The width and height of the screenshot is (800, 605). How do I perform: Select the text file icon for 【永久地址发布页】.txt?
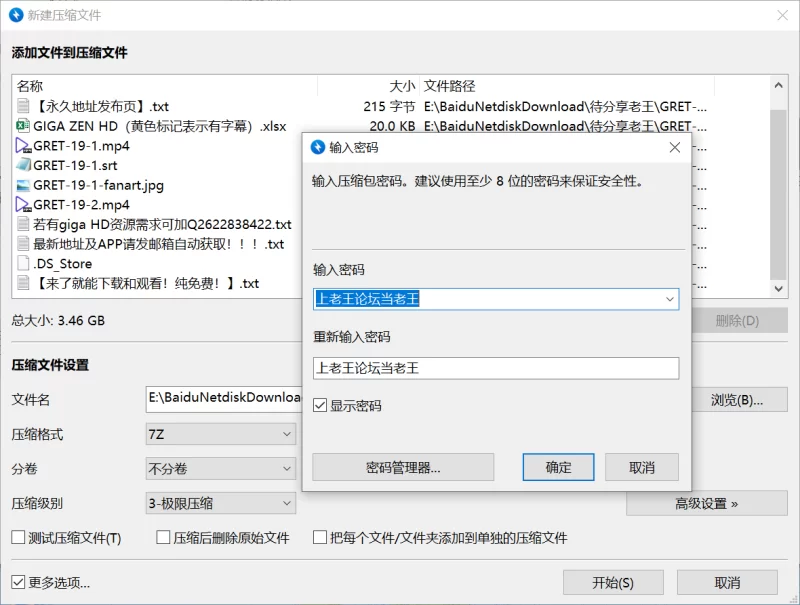click(23, 106)
